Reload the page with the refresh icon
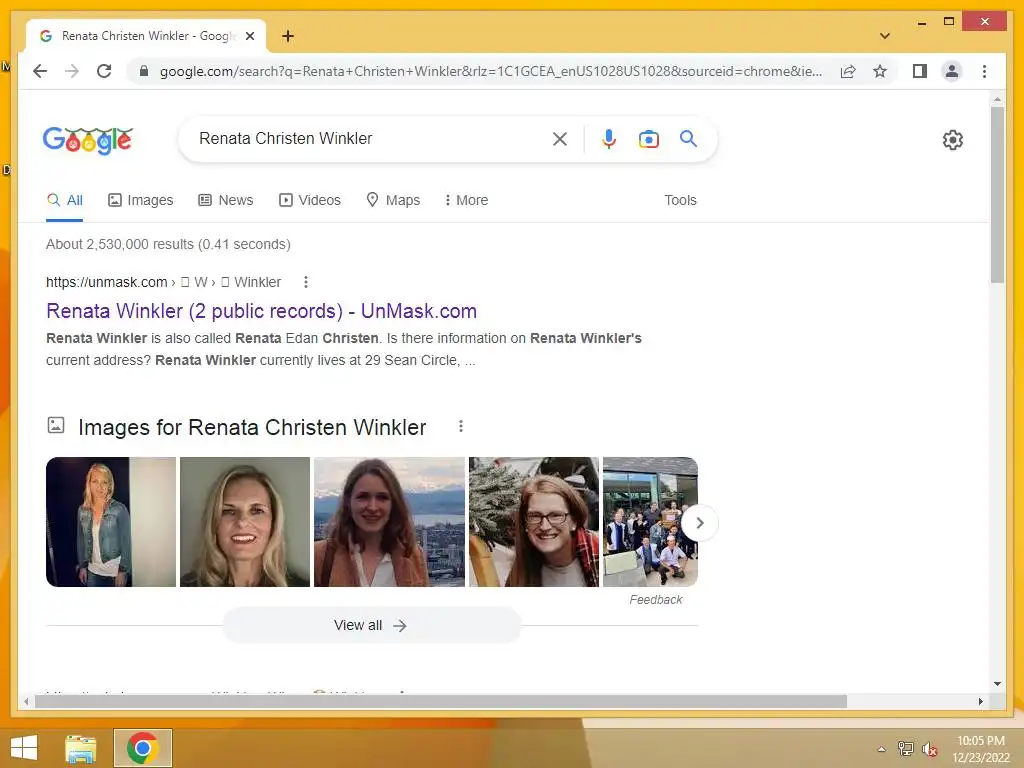The height and width of the screenshot is (768, 1024). tap(104, 71)
